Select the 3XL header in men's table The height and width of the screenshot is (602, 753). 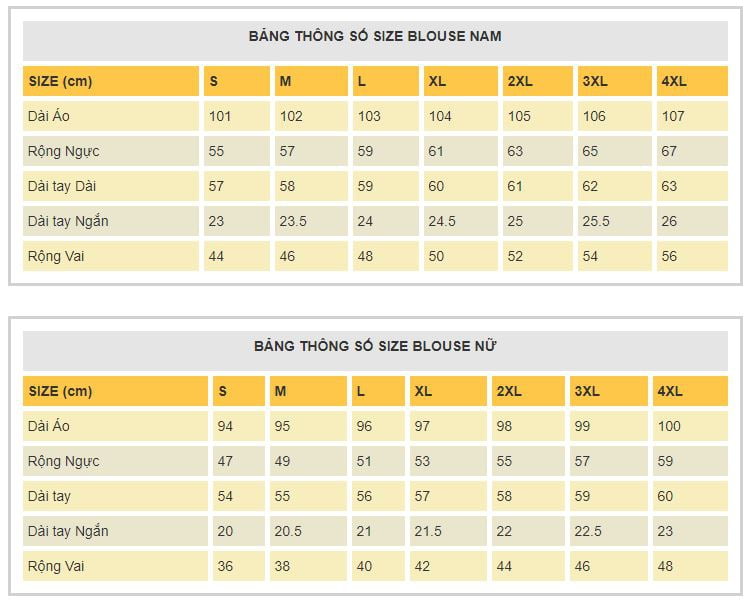coord(595,81)
